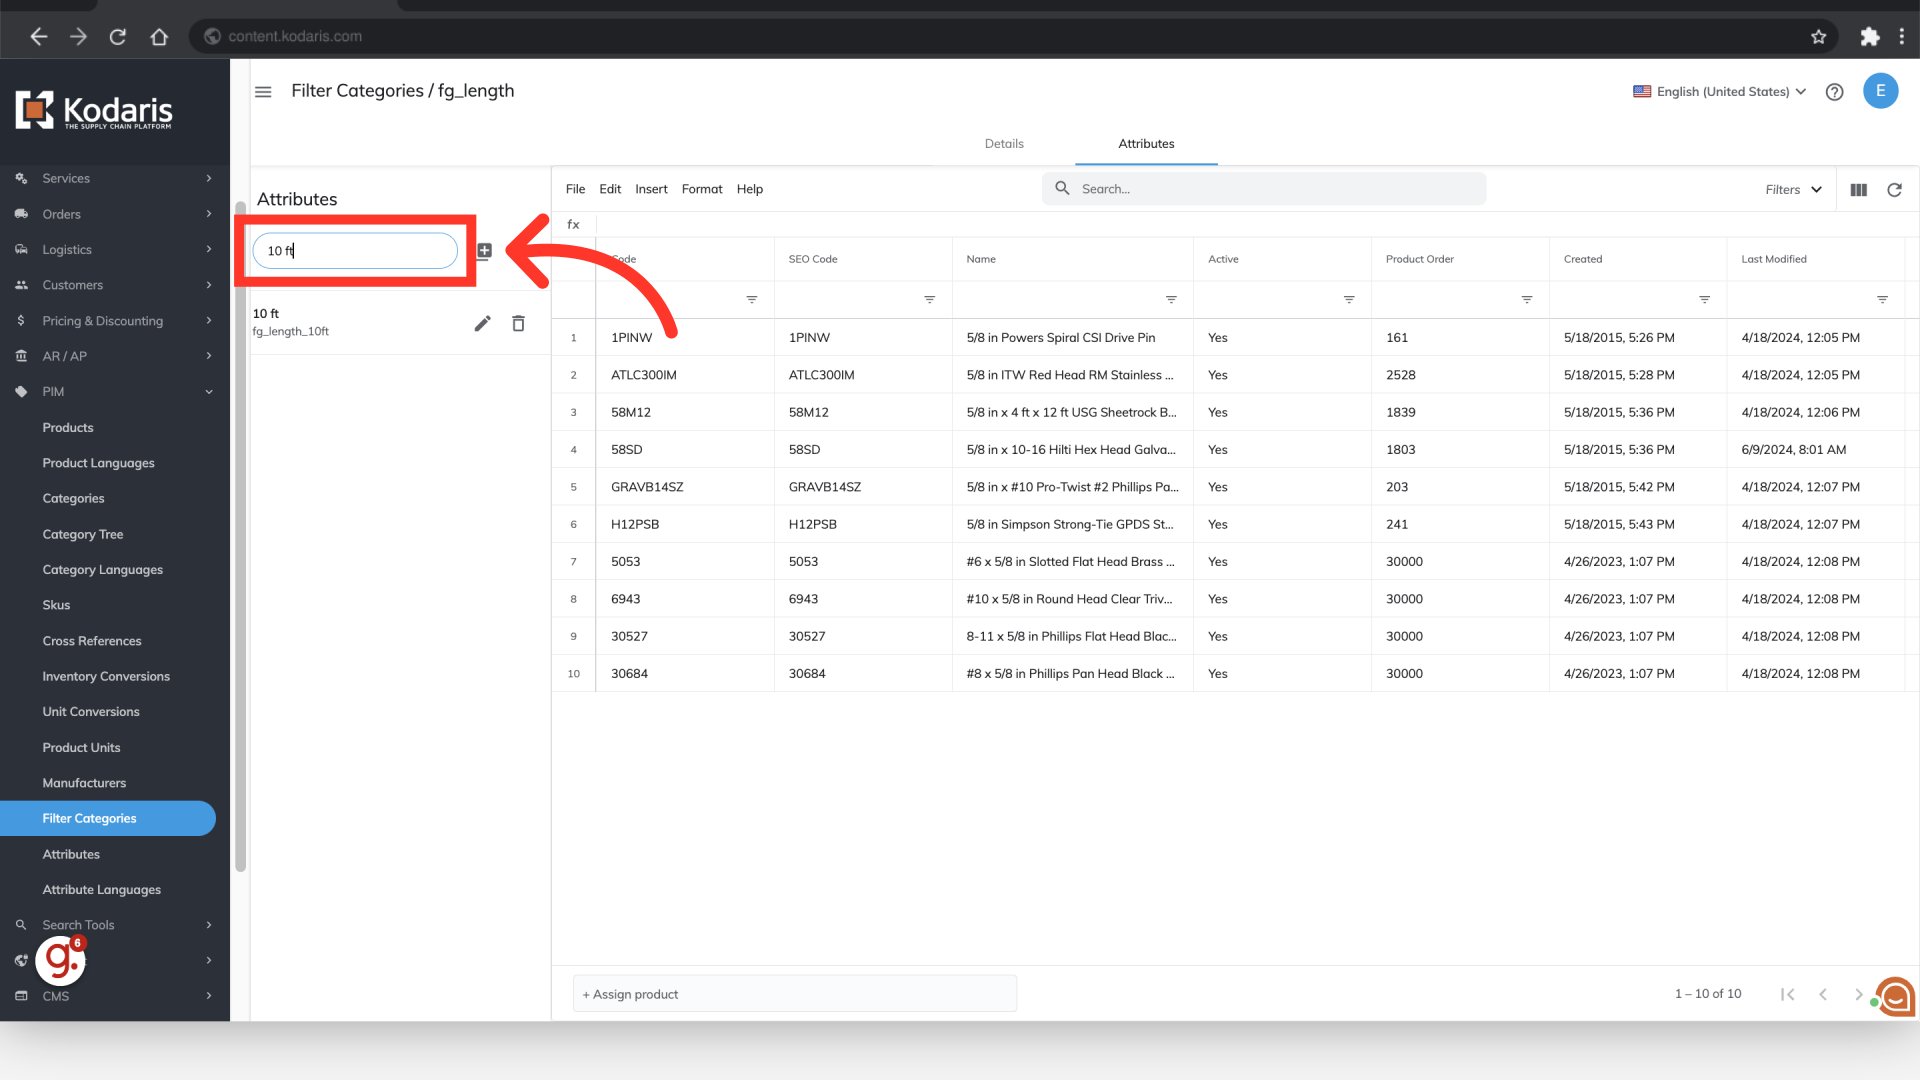This screenshot has height=1080, width=1920.
Task: Click the Product Order column filter icon
Action: (x=1526, y=300)
